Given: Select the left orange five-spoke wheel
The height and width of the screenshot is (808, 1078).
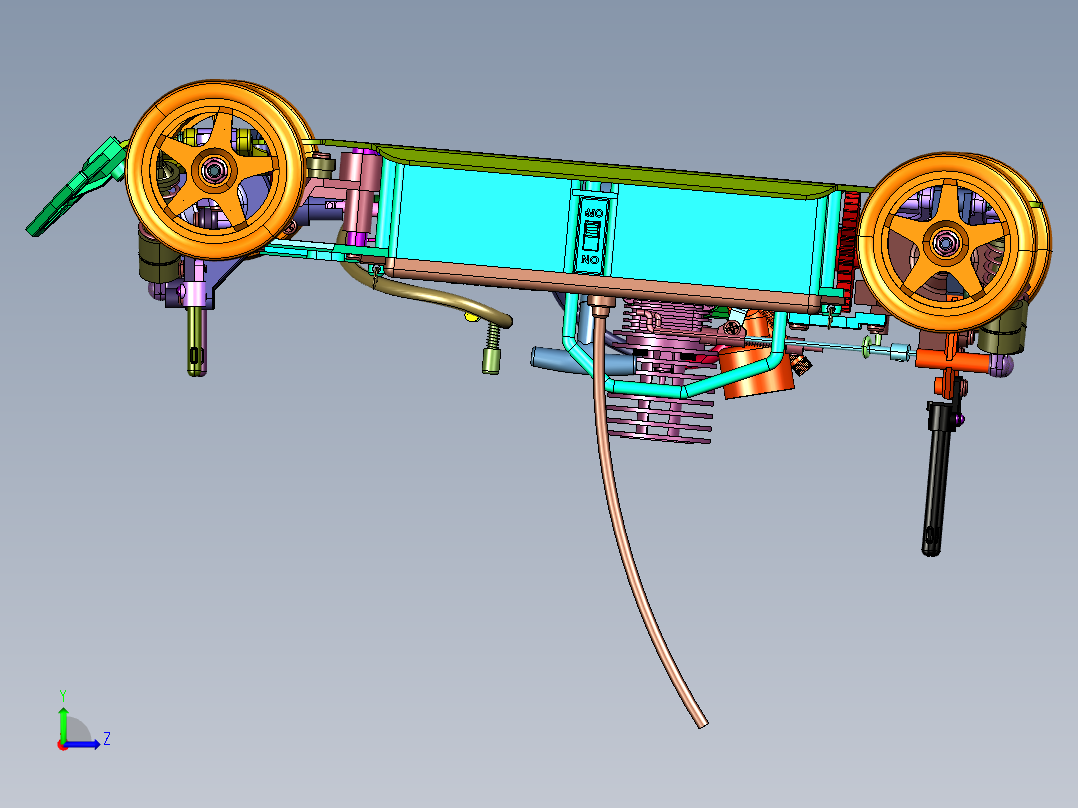Looking at the screenshot, I should coord(216,169).
